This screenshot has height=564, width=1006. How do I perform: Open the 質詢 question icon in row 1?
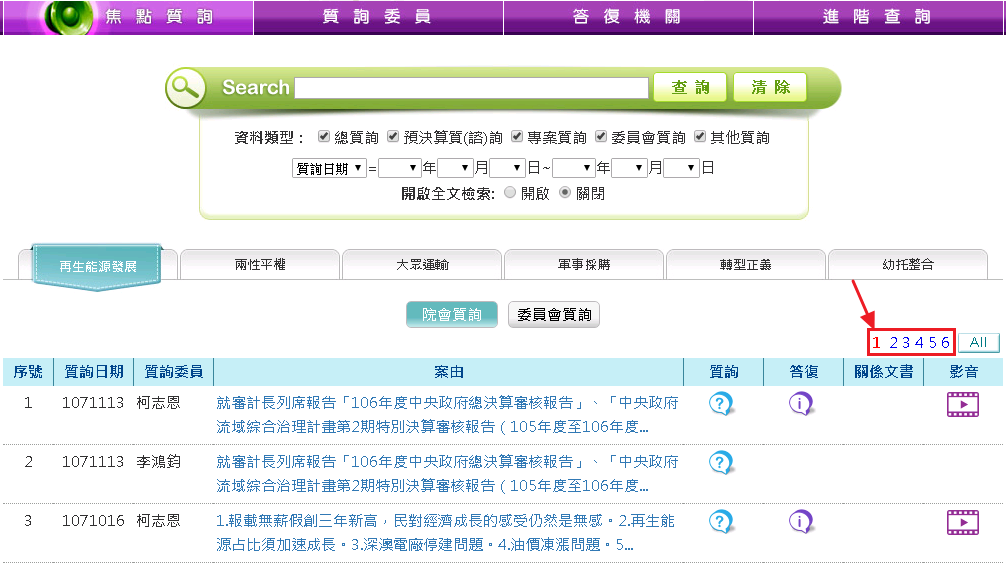(x=721, y=404)
